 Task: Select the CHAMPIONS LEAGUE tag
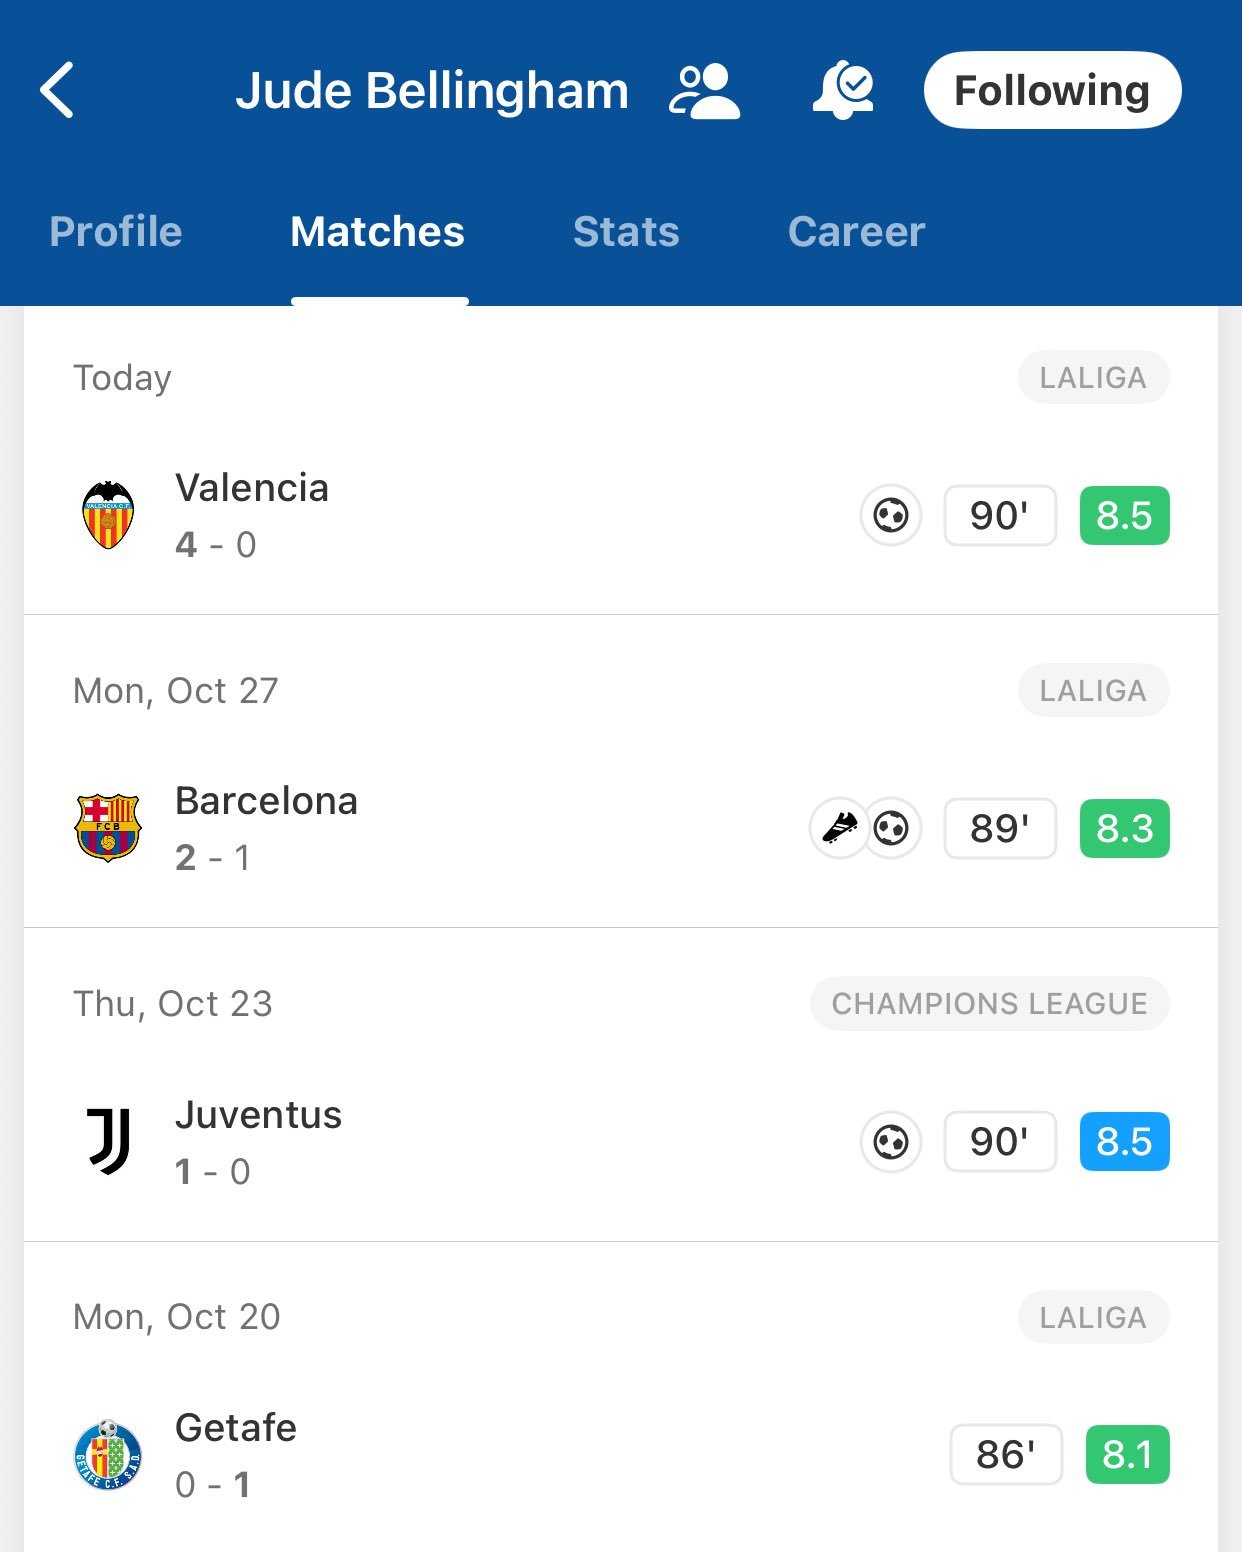(x=990, y=1004)
